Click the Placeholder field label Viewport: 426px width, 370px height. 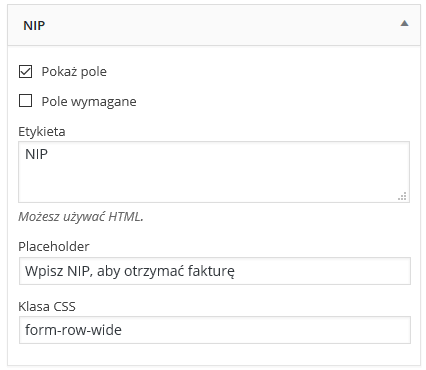pyautogui.click(x=54, y=247)
